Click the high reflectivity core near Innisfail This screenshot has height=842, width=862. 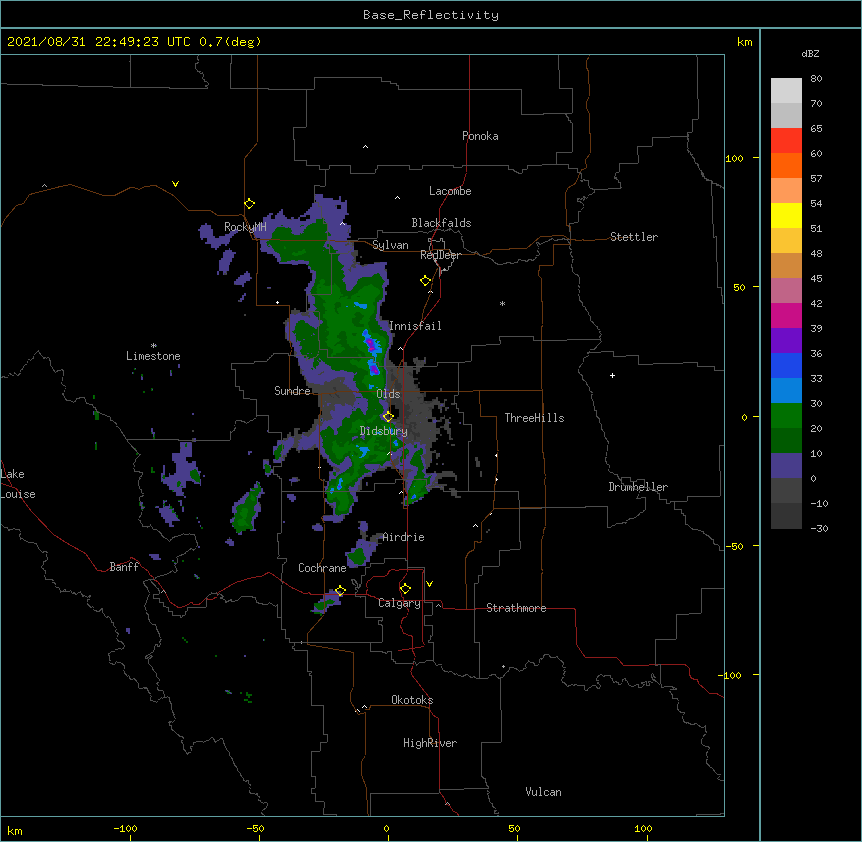point(371,344)
